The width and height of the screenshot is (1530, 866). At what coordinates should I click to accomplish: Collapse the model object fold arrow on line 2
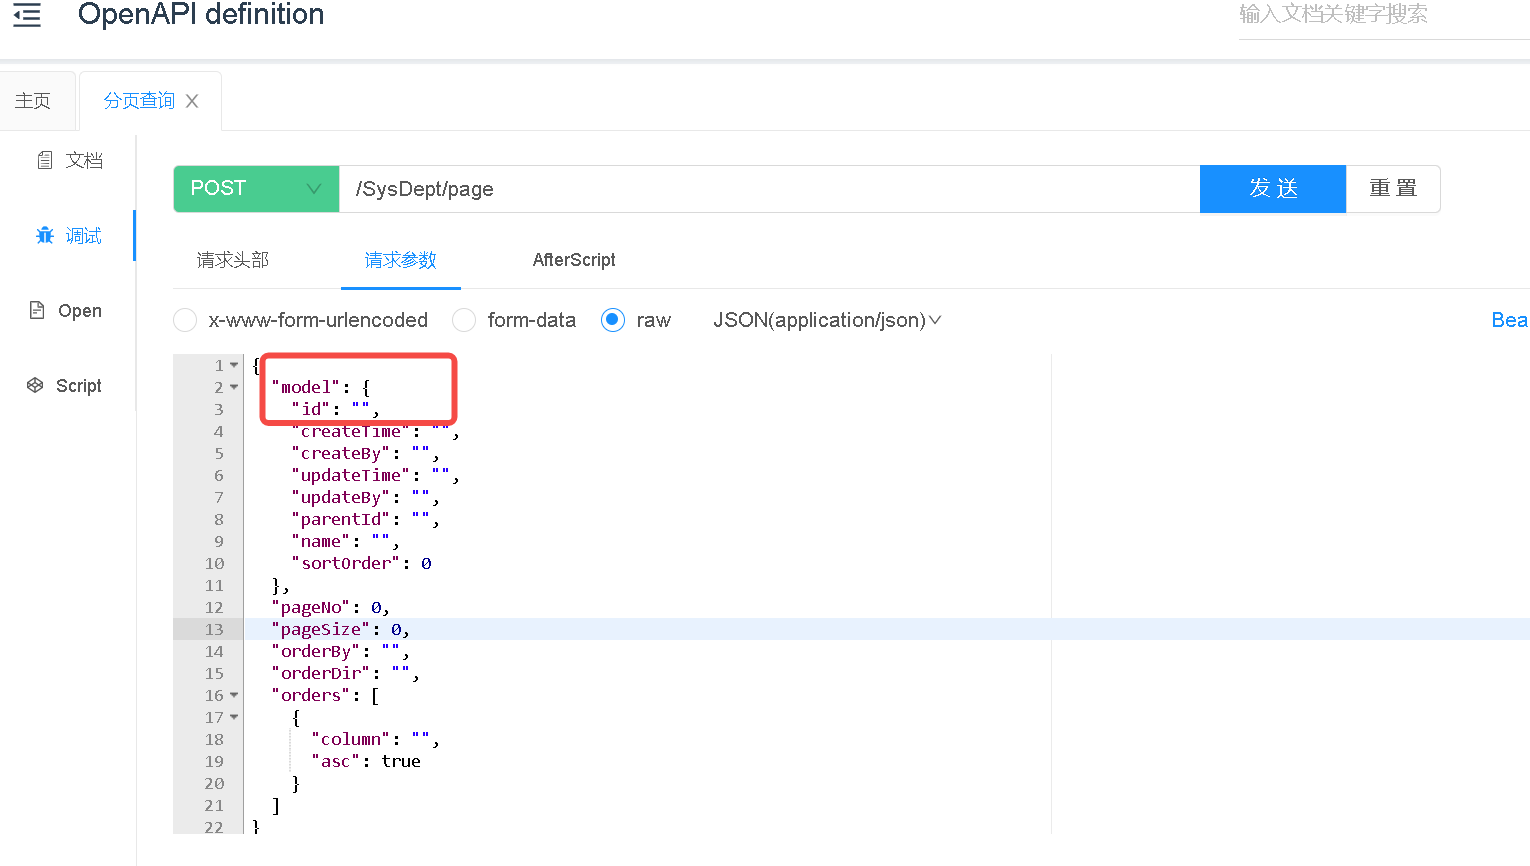point(234,387)
